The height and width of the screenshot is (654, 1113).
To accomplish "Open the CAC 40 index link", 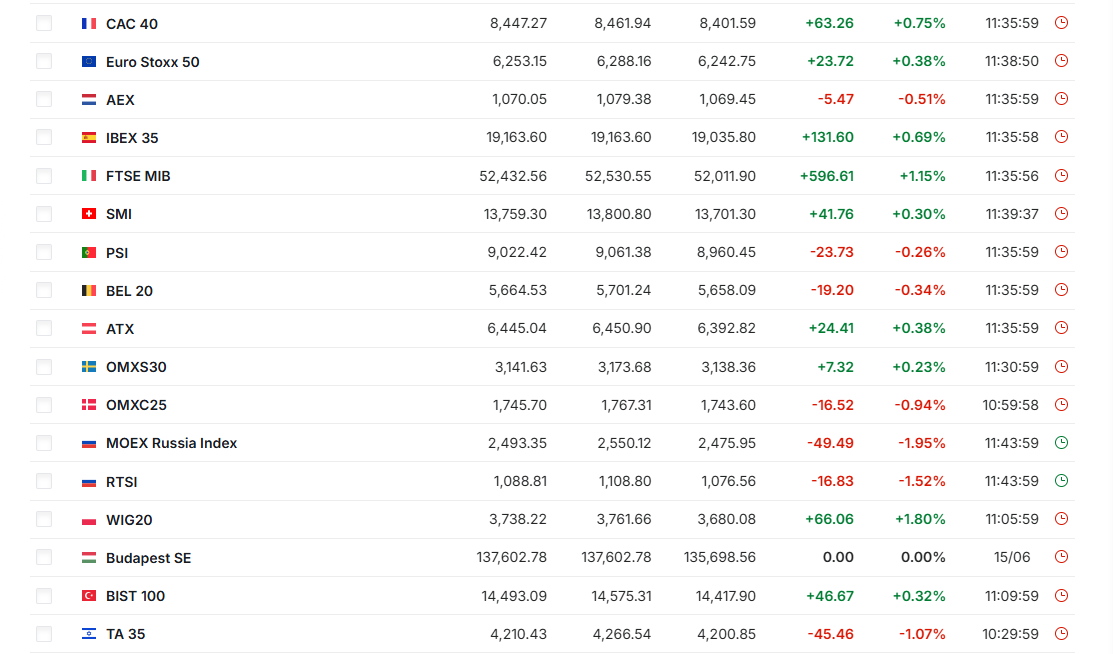I will [x=132, y=24].
